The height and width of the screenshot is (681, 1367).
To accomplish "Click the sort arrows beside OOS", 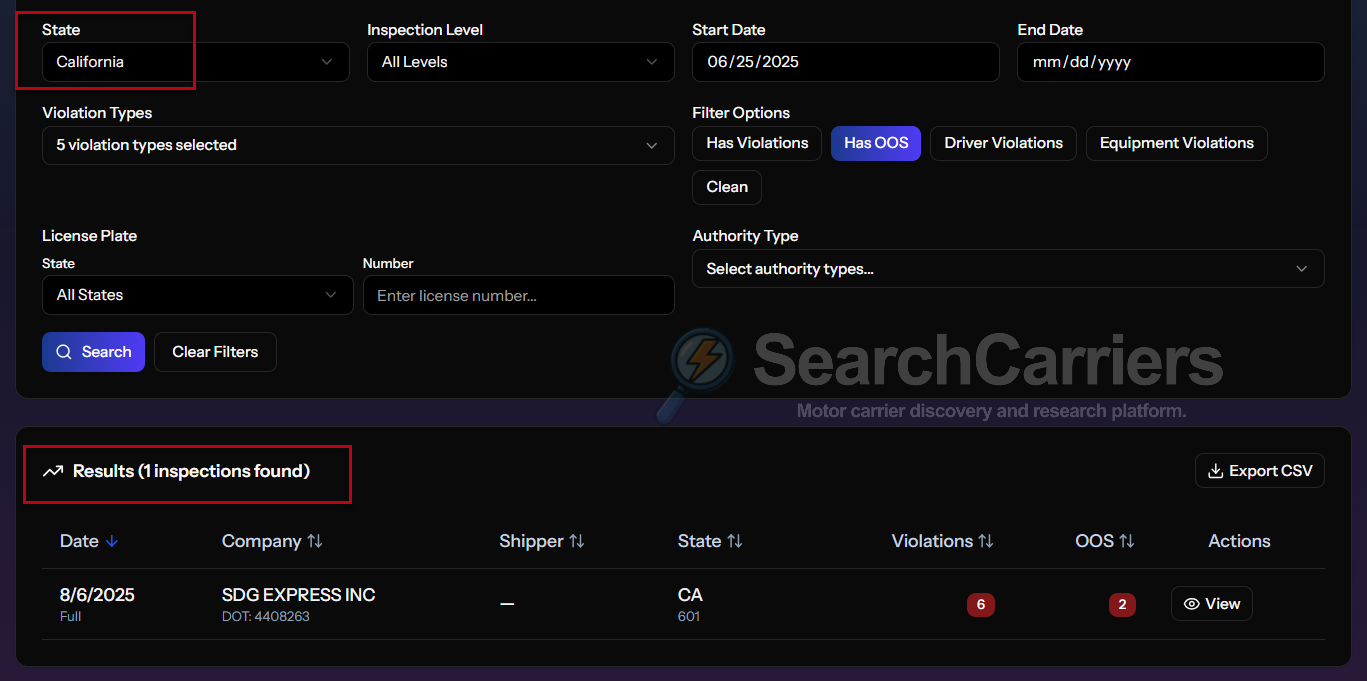I will [1127, 541].
